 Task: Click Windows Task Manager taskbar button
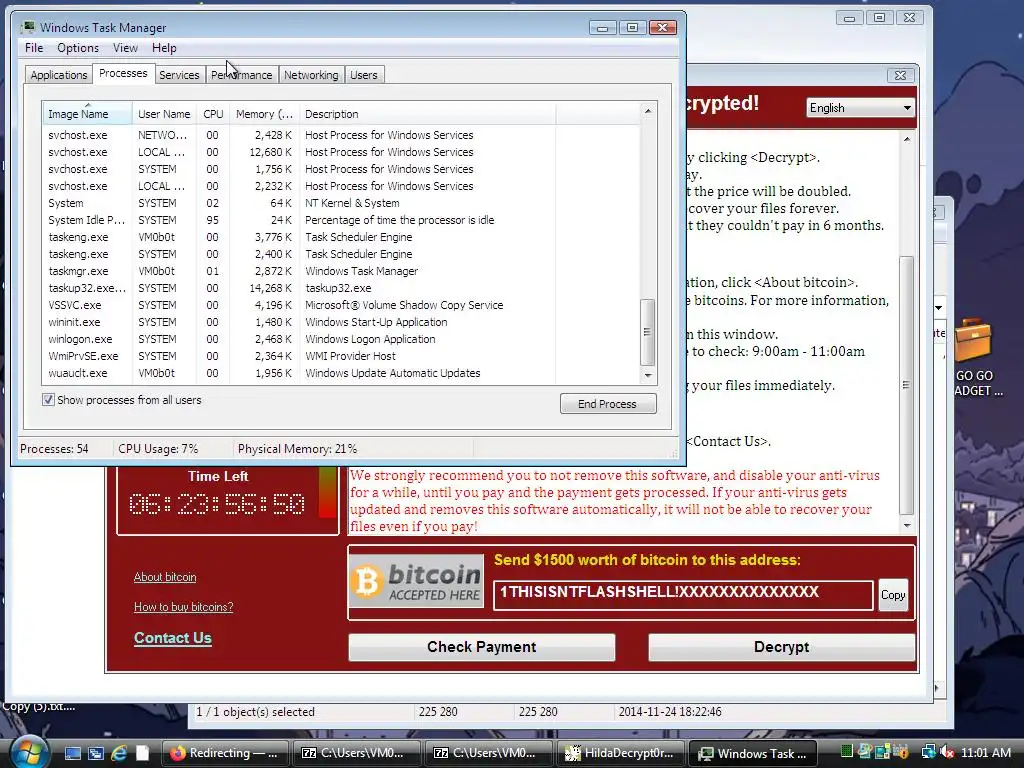752,753
